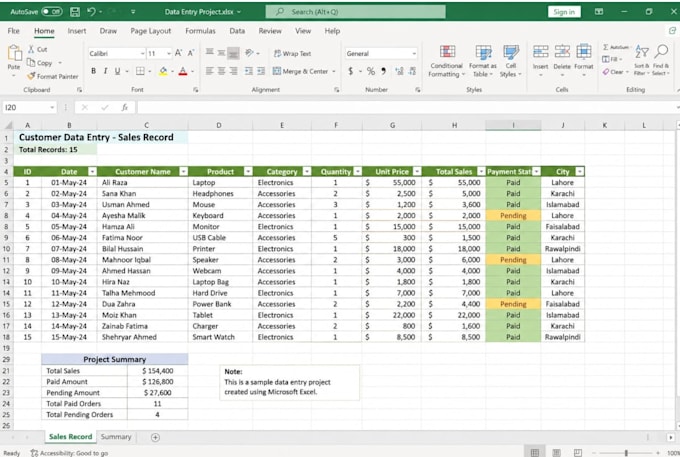Increase font size with larger A icon

[179, 53]
